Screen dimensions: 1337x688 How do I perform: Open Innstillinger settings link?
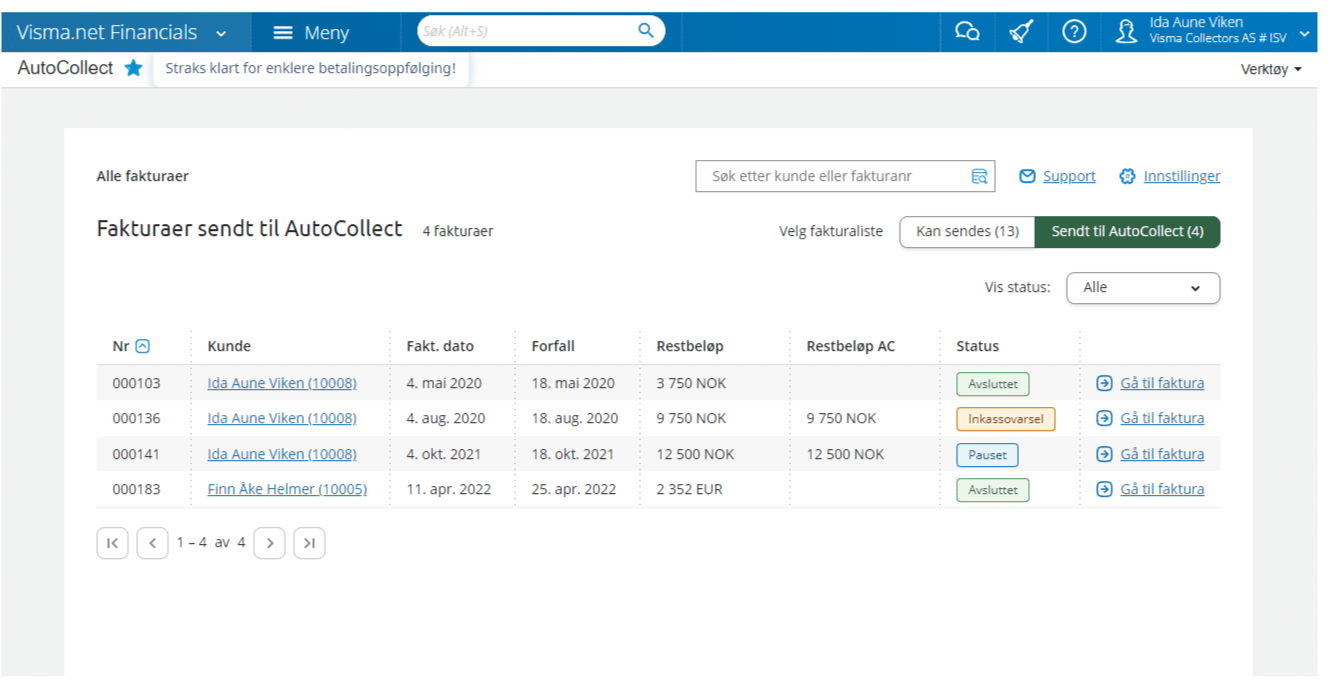(1181, 177)
